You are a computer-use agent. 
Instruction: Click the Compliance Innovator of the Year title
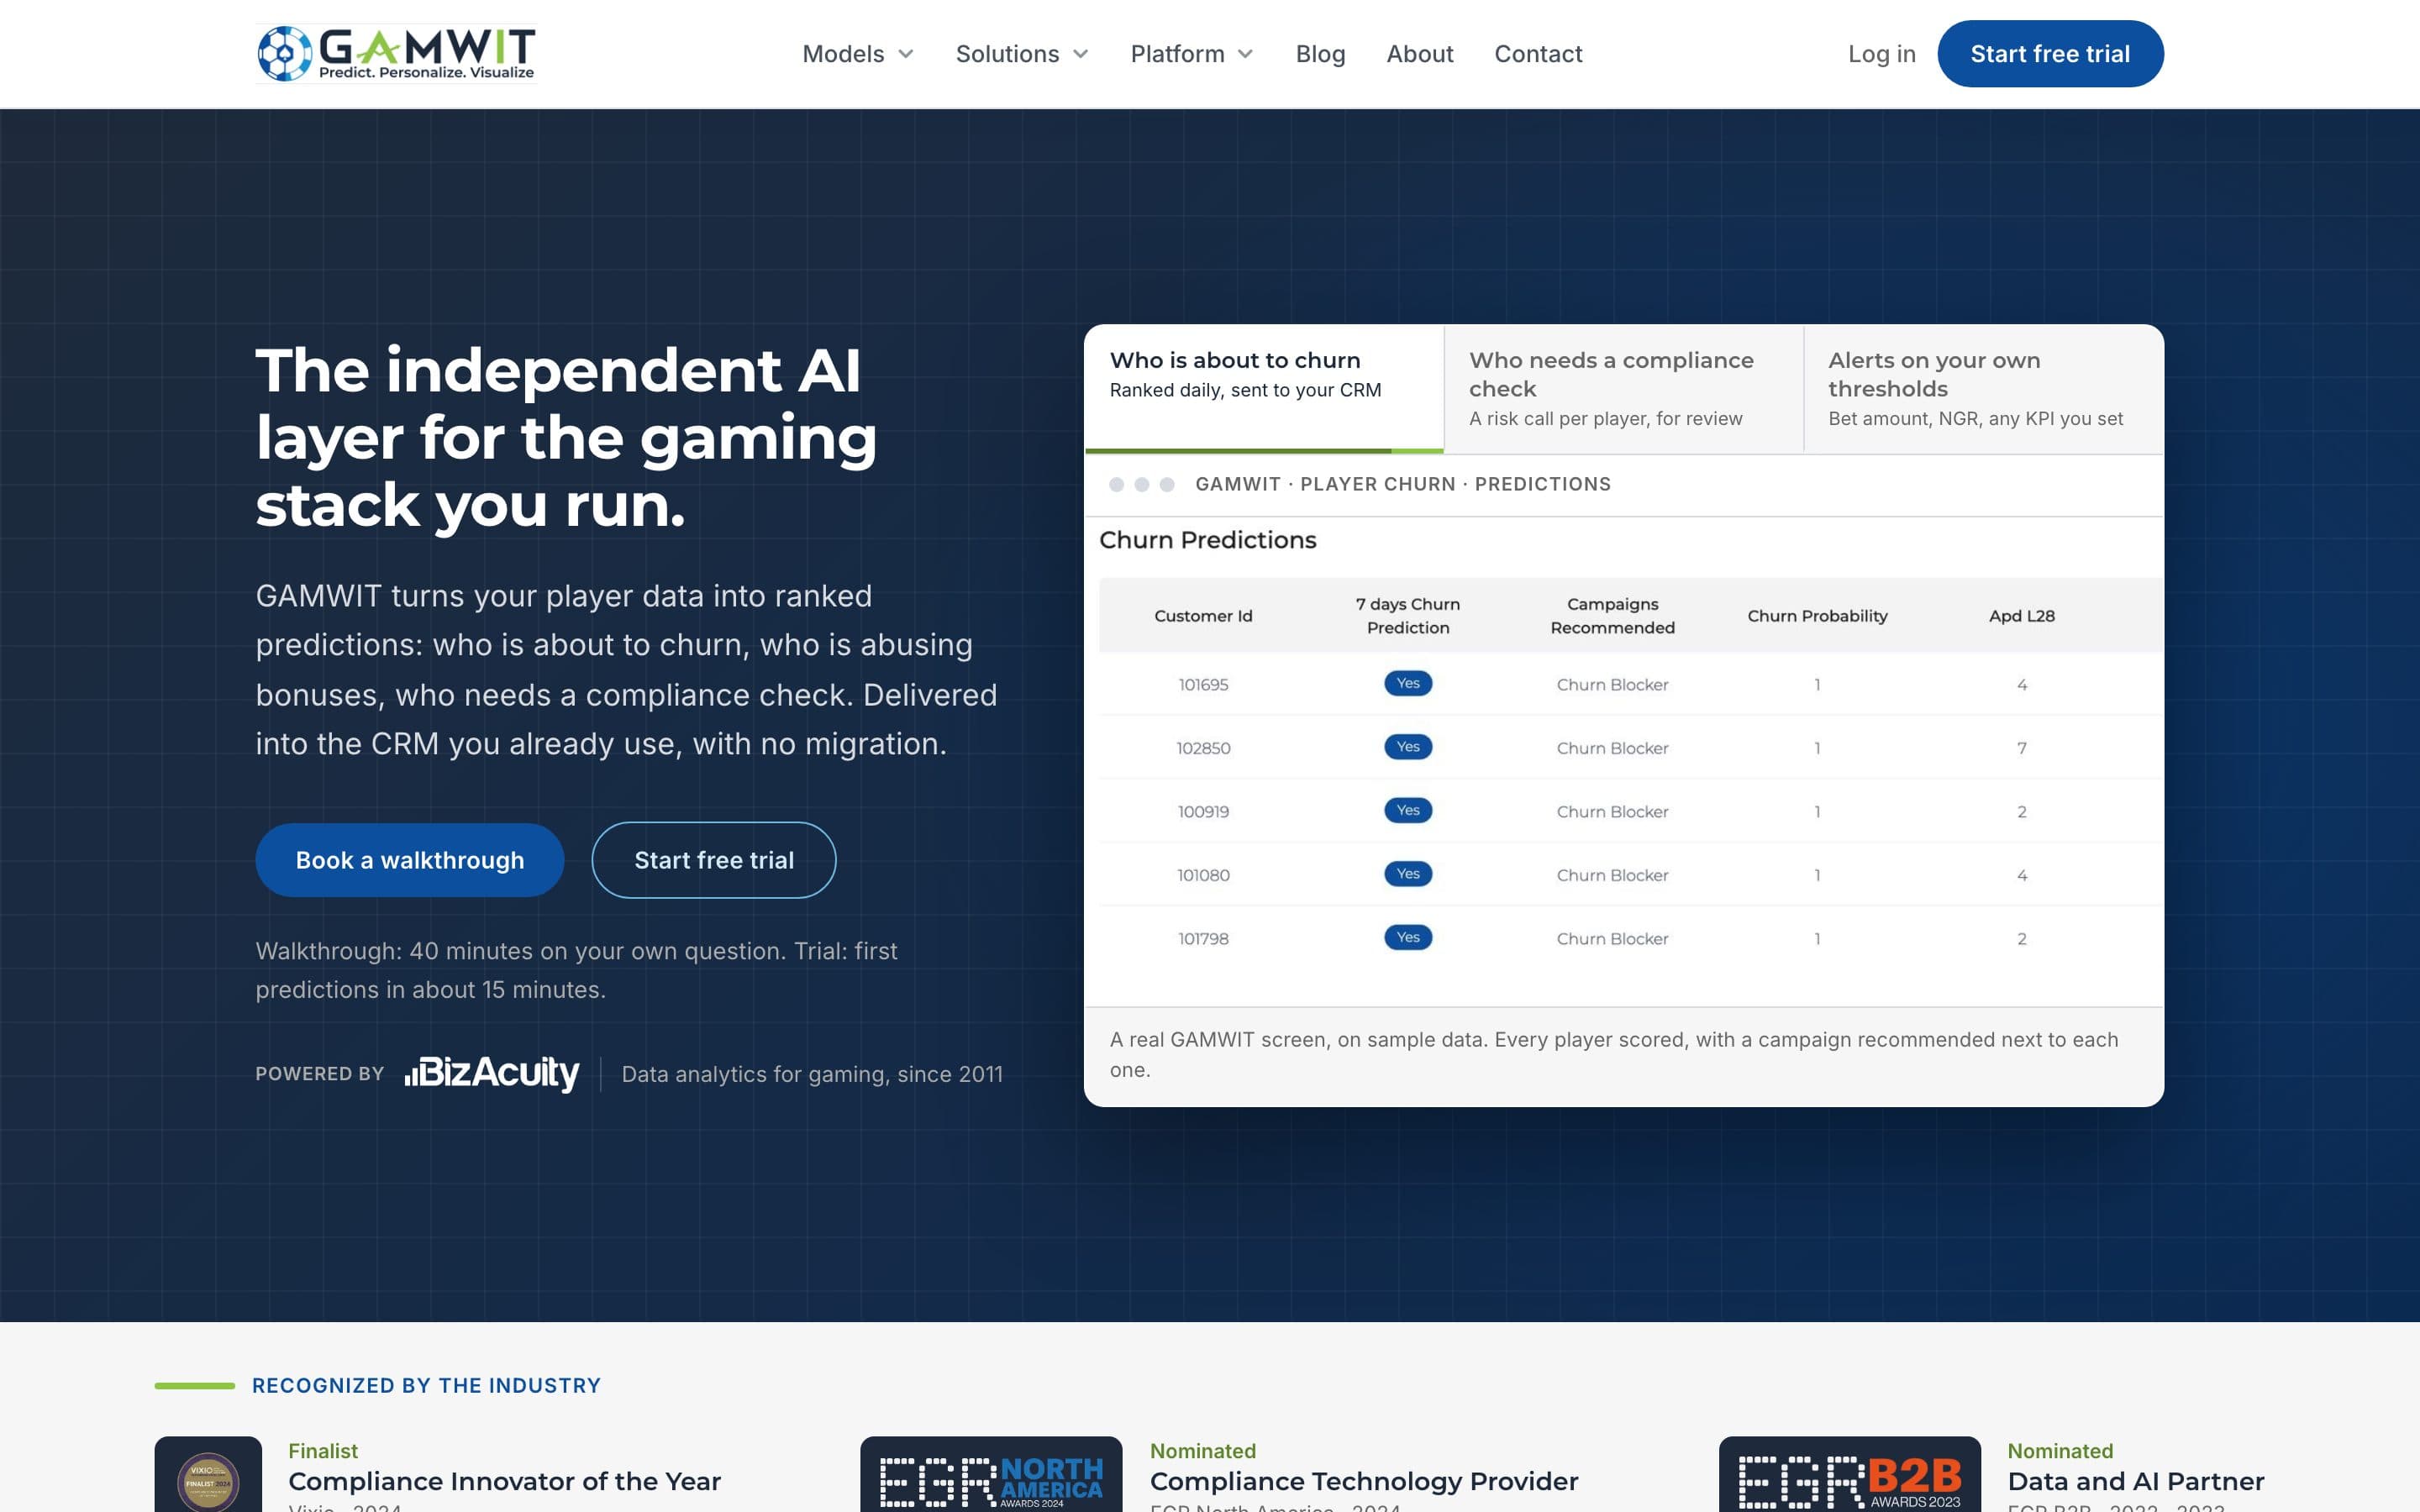pyautogui.click(x=504, y=1481)
